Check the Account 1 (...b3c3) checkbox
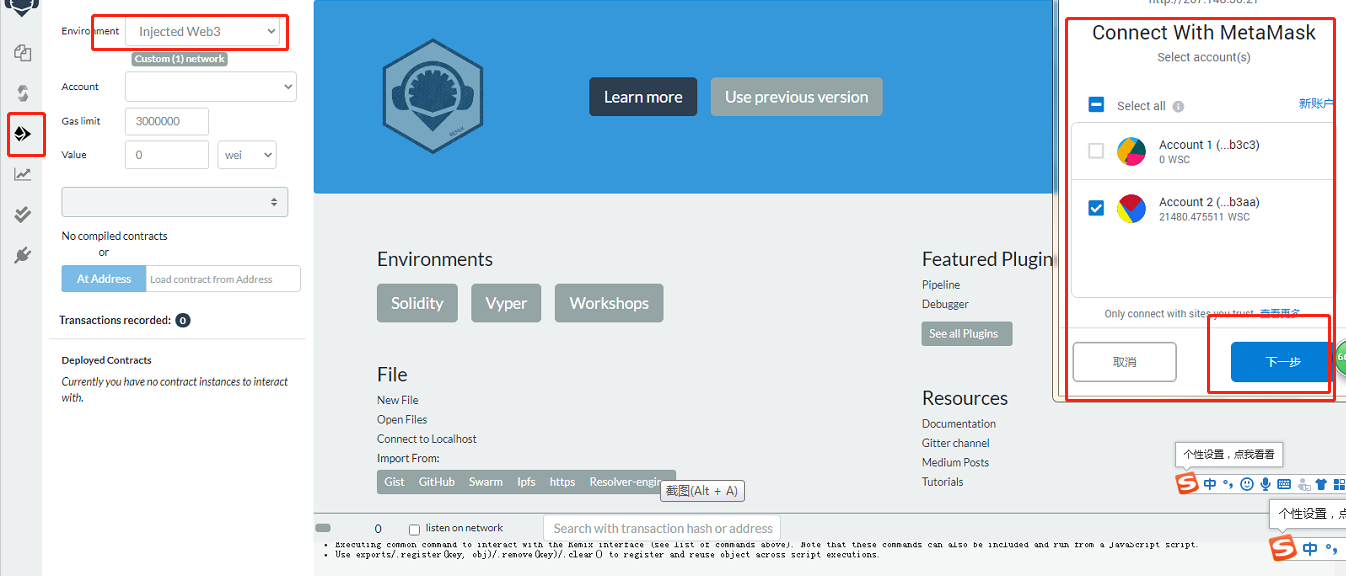The width and height of the screenshot is (1346, 576). coord(1096,151)
